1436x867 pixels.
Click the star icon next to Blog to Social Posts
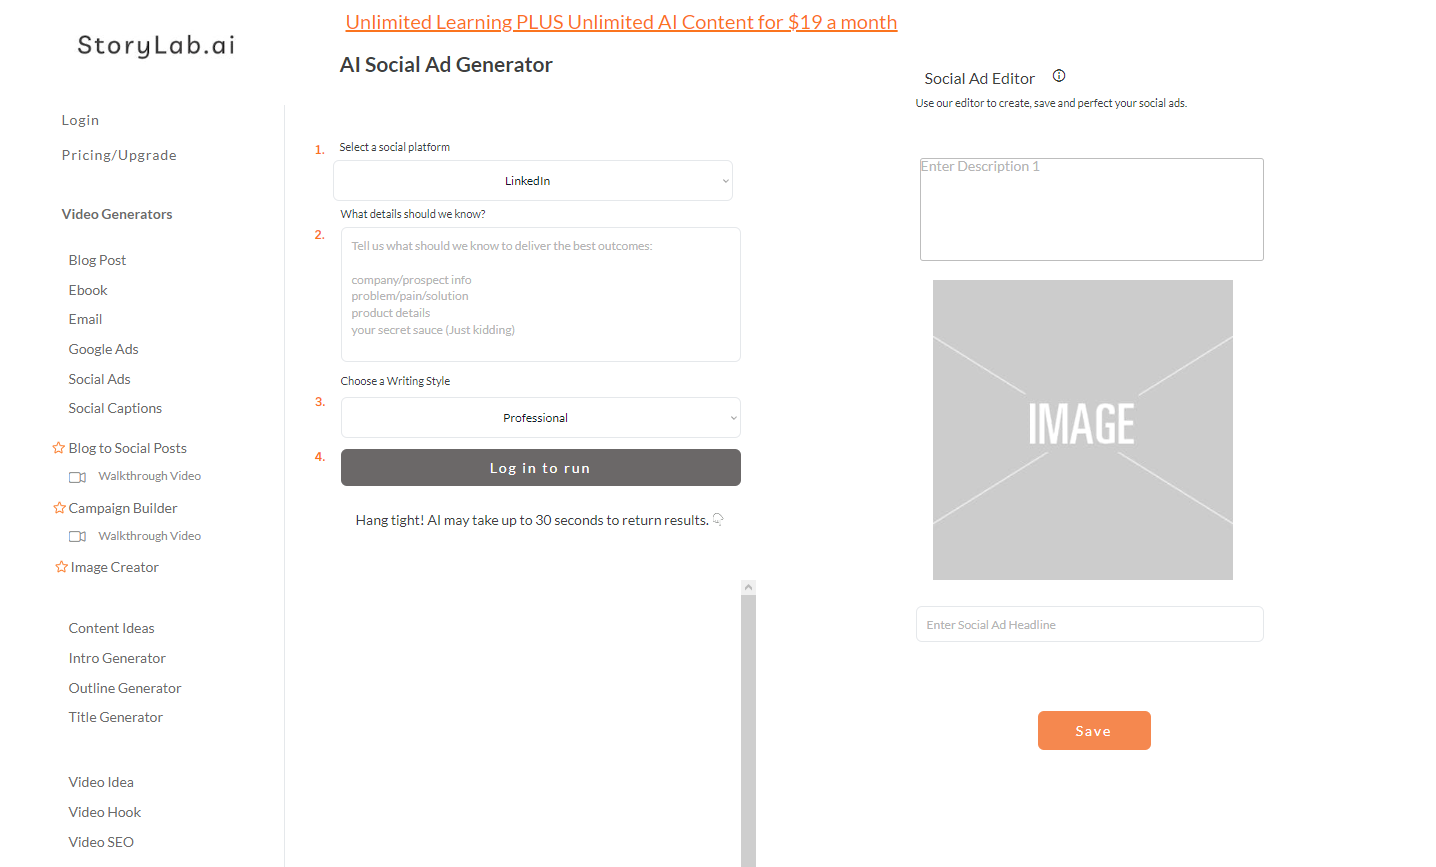tap(58, 448)
